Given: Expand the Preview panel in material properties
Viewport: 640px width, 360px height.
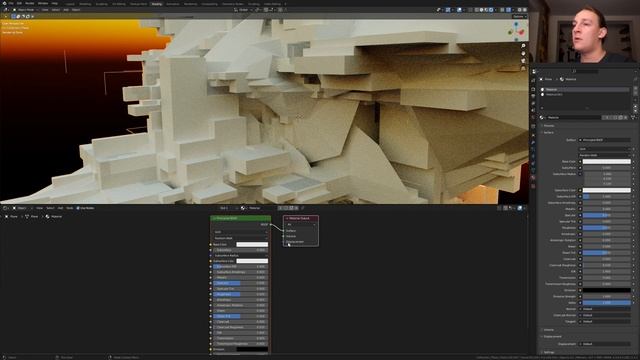Looking at the screenshot, I should coord(549,126).
